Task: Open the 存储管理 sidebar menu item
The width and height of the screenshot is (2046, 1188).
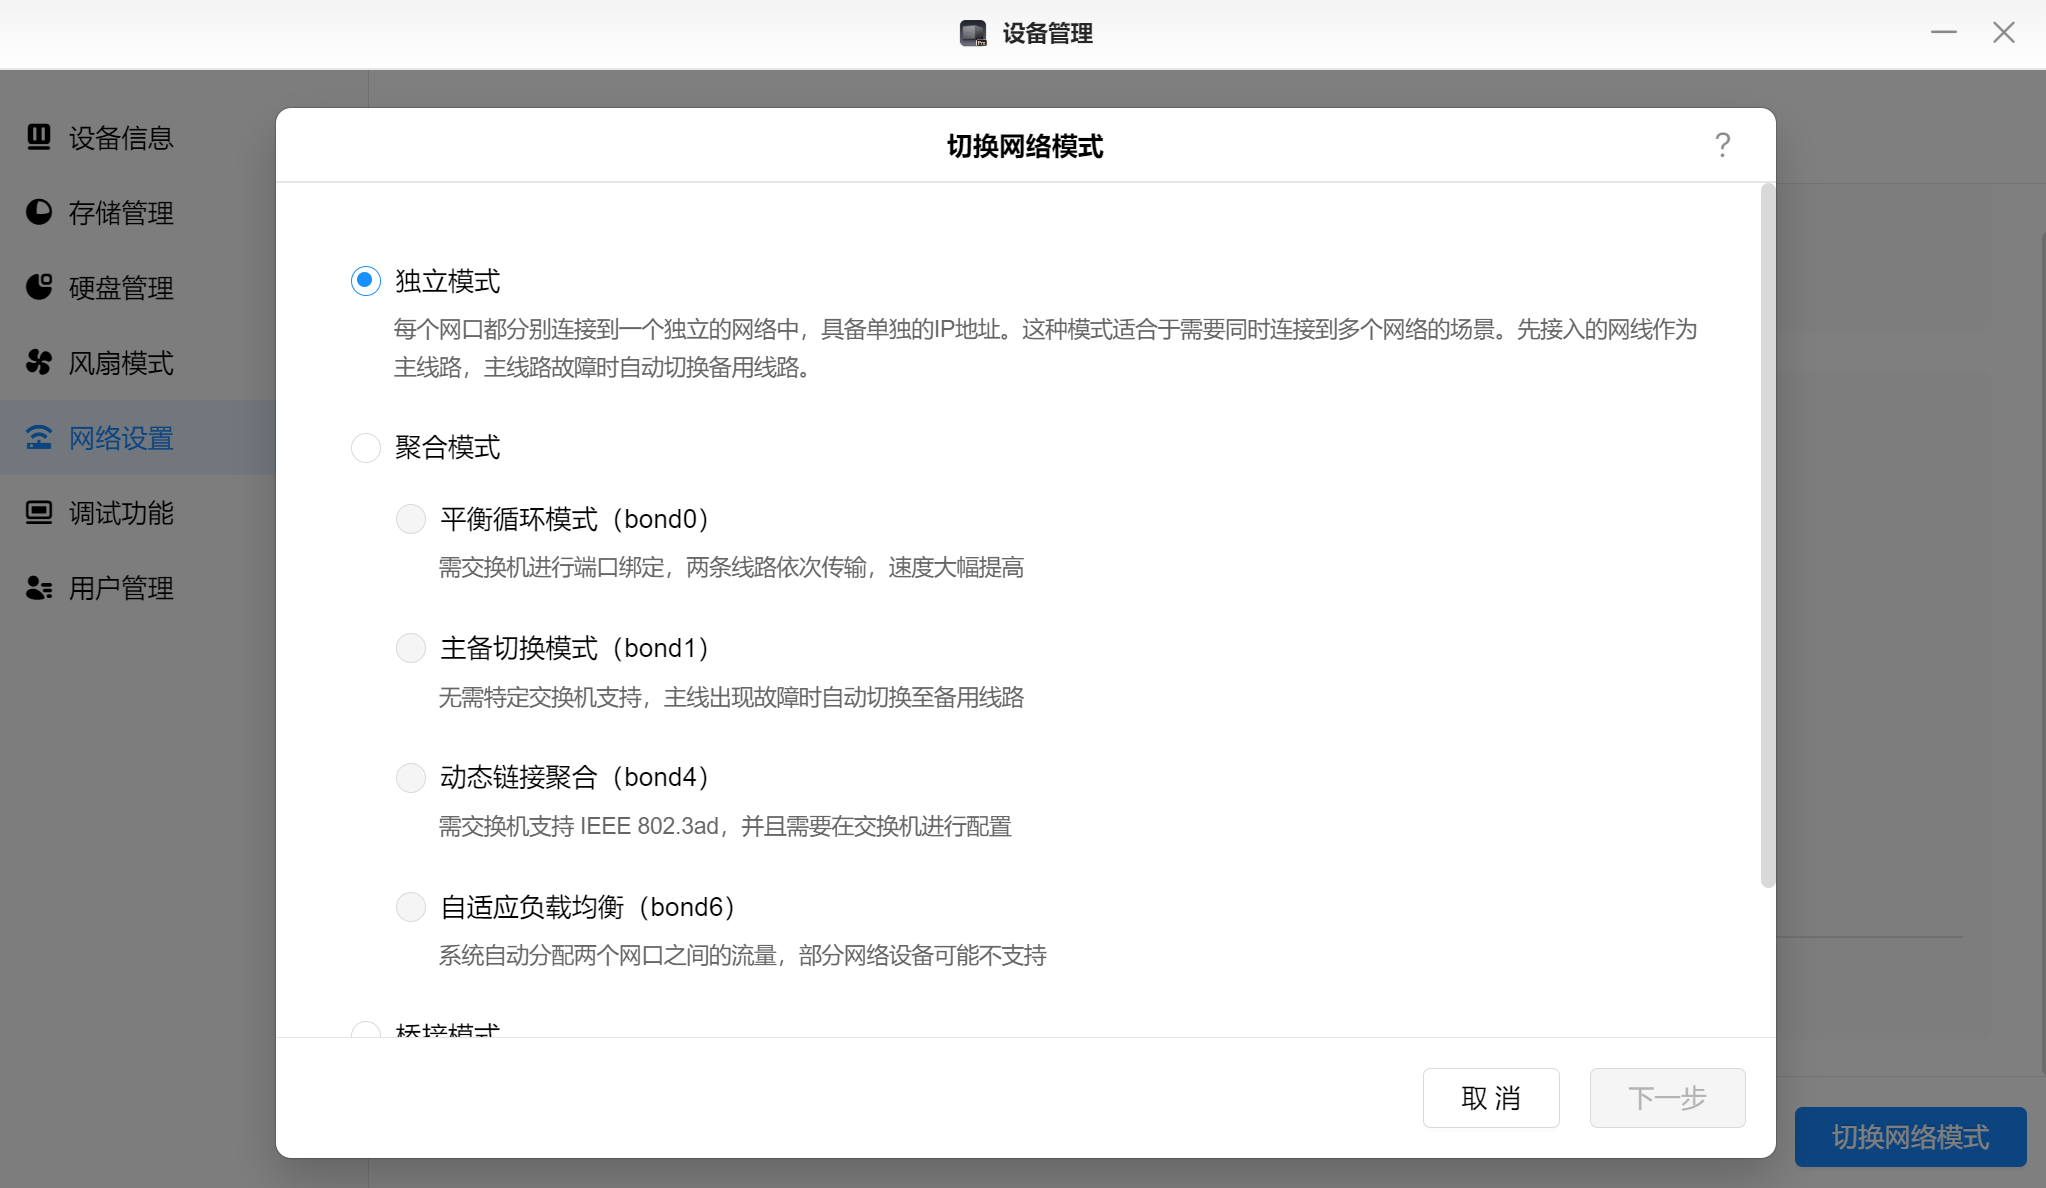Action: pyautogui.click(x=121, y=213)
